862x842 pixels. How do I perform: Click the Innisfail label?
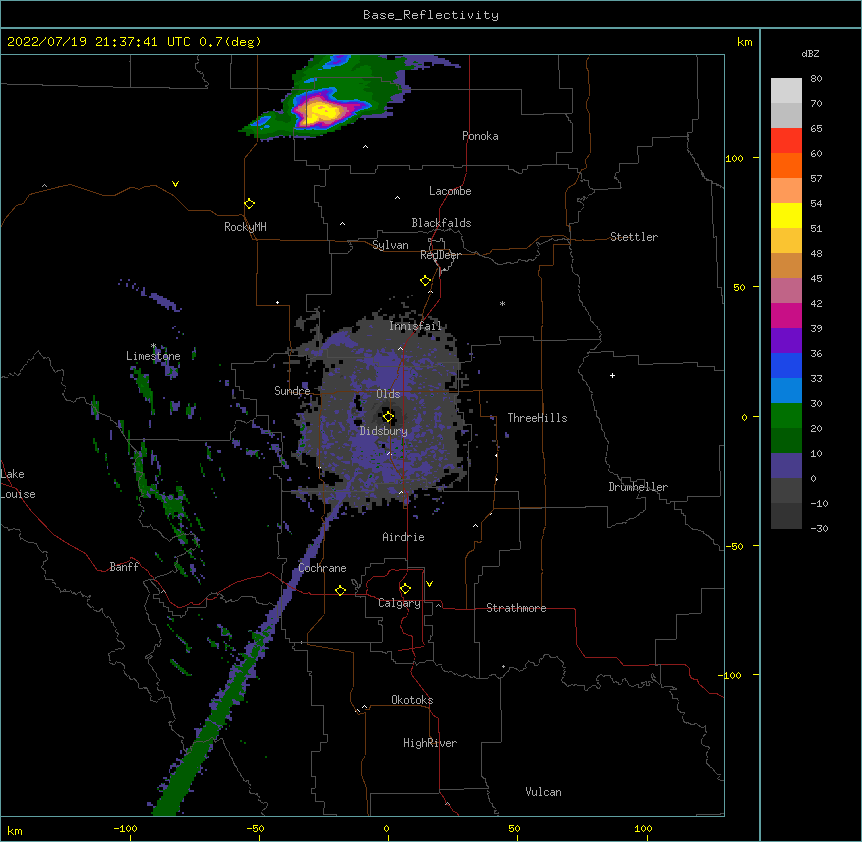click(415, 326)
